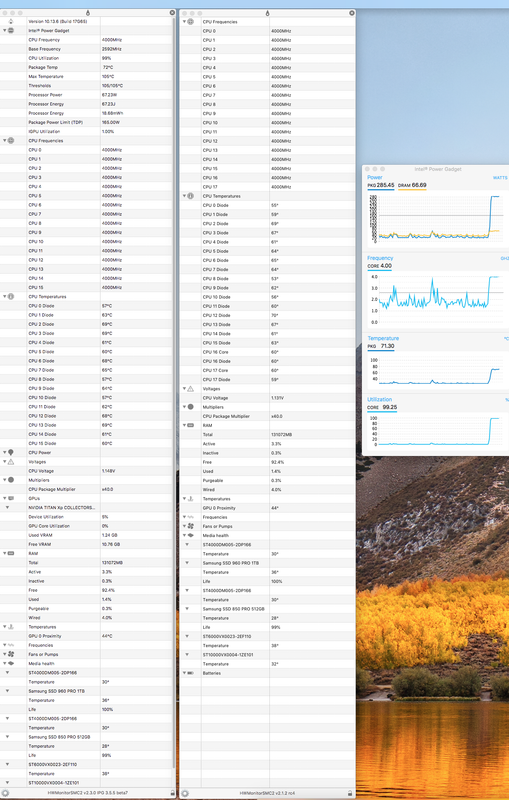Click Media health disk icon in right window
The width and height of the screenshot is (509, 800).
coord(190,535)
